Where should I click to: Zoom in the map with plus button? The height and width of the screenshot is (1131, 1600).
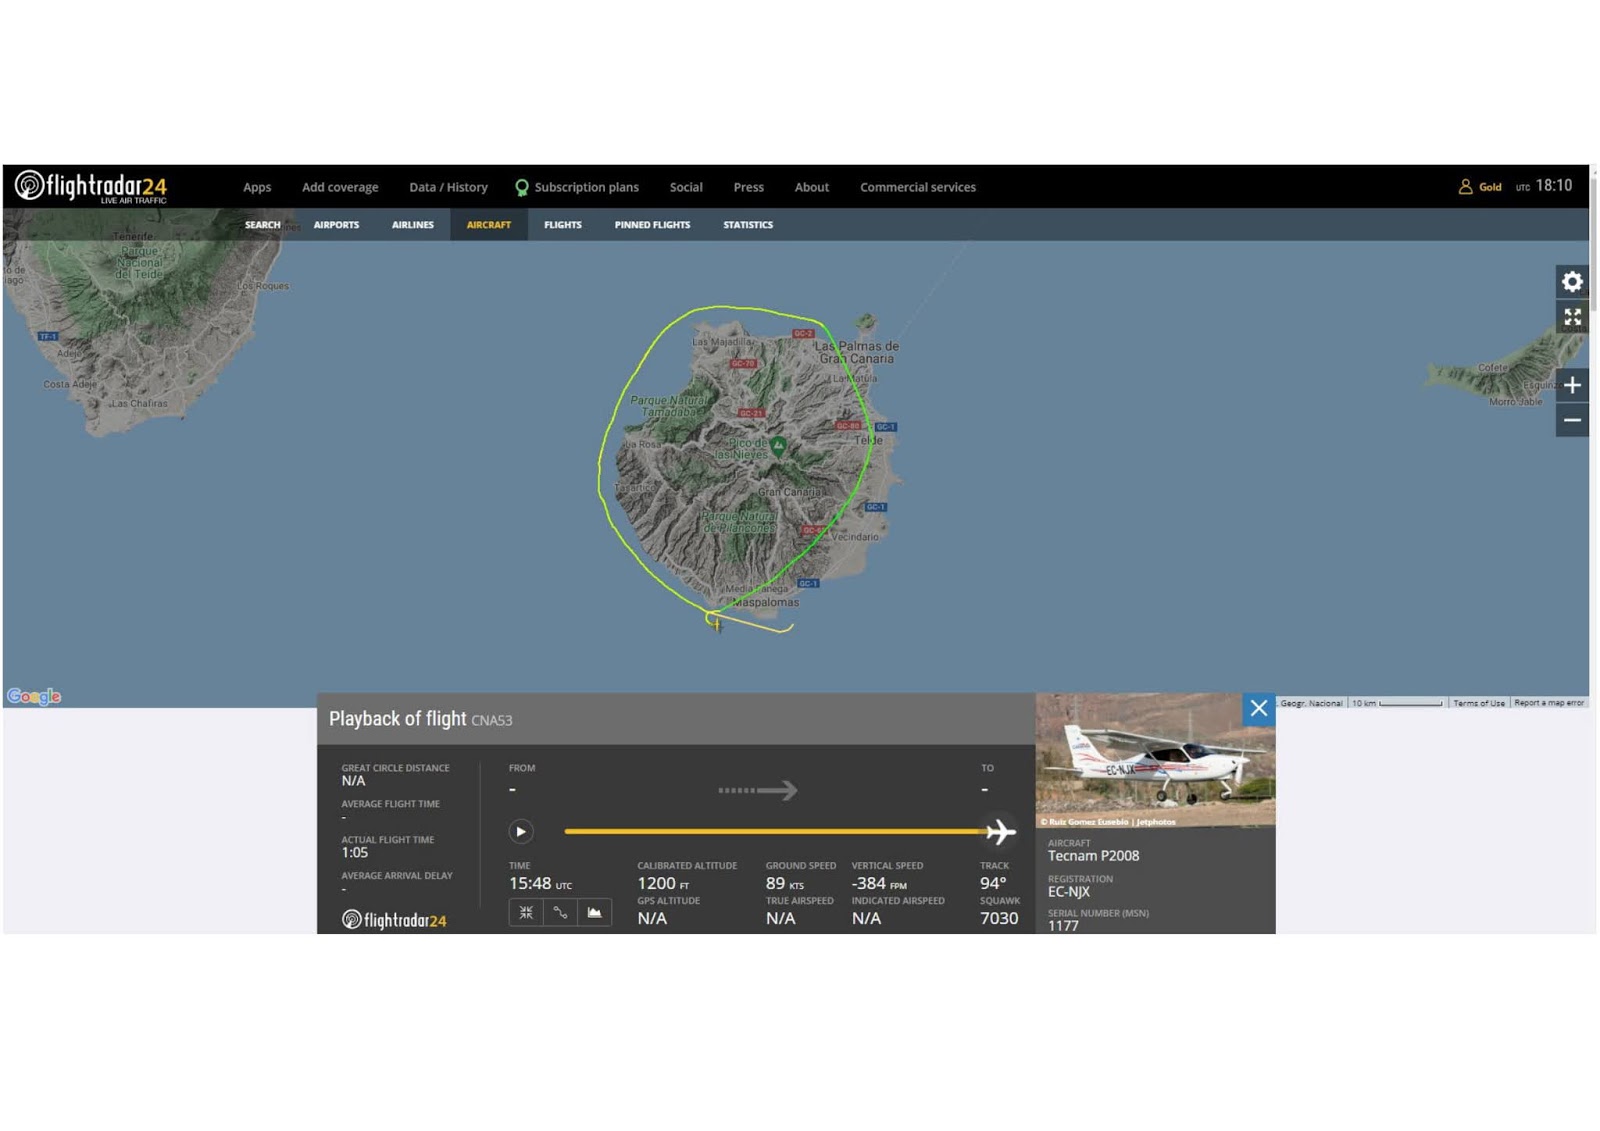pos(1572,385)
